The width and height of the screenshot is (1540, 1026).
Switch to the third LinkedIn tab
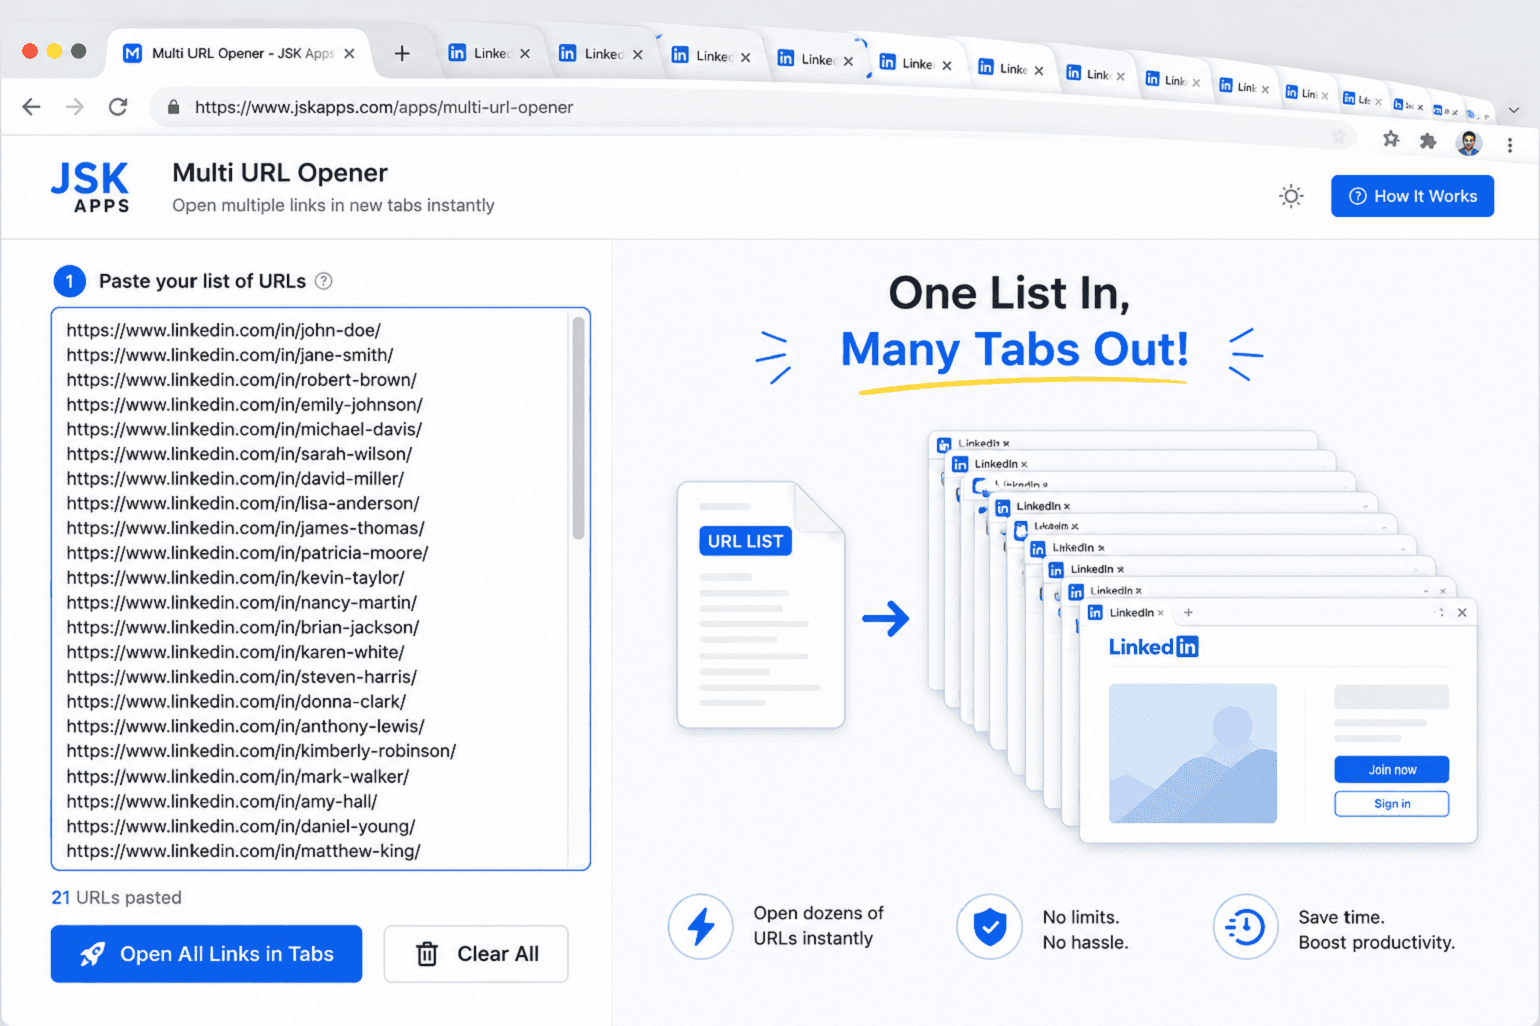coord(712,56)
